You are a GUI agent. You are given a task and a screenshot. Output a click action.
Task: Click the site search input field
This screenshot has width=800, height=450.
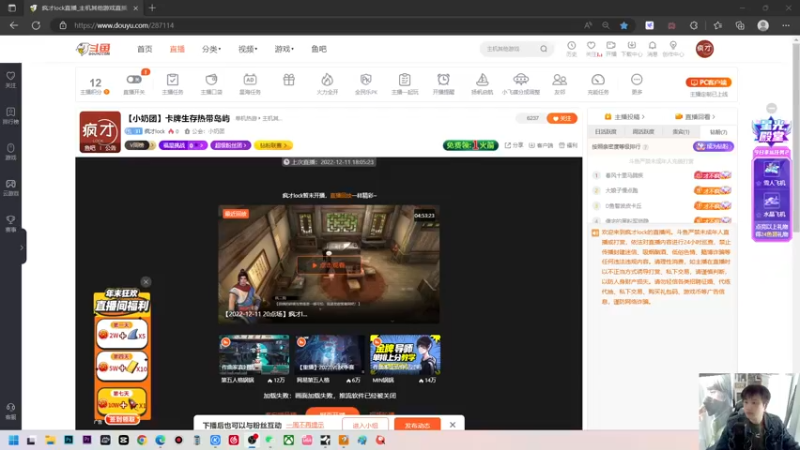508,49
